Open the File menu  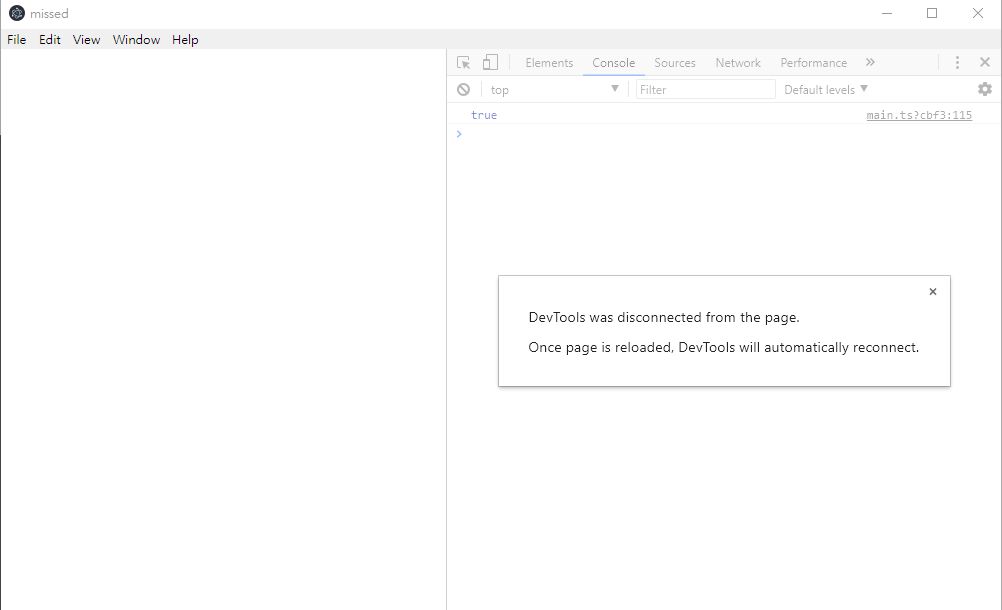point(17,40)
